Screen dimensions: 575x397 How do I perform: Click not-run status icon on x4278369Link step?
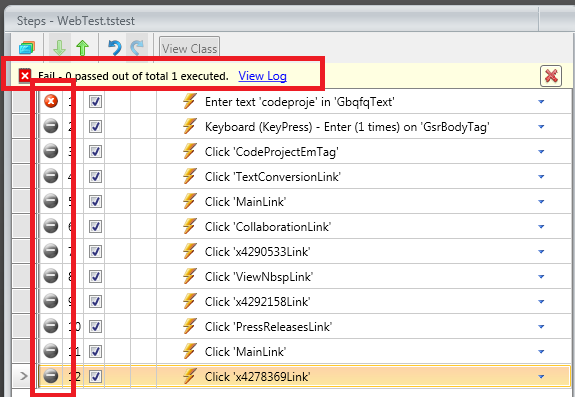(51, 376)
